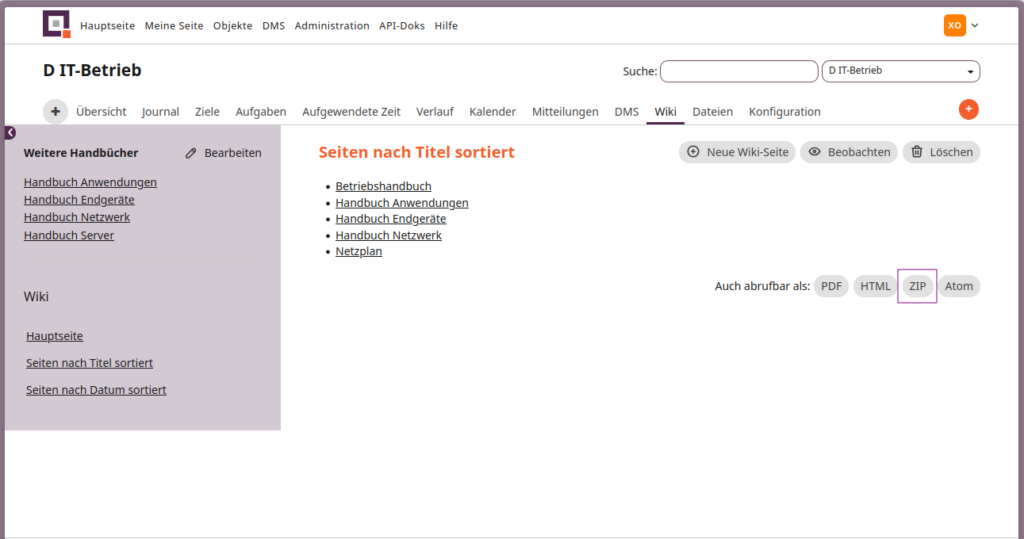Open the Administration menu item
1024x539 pixels.
[x=332, y=25]
